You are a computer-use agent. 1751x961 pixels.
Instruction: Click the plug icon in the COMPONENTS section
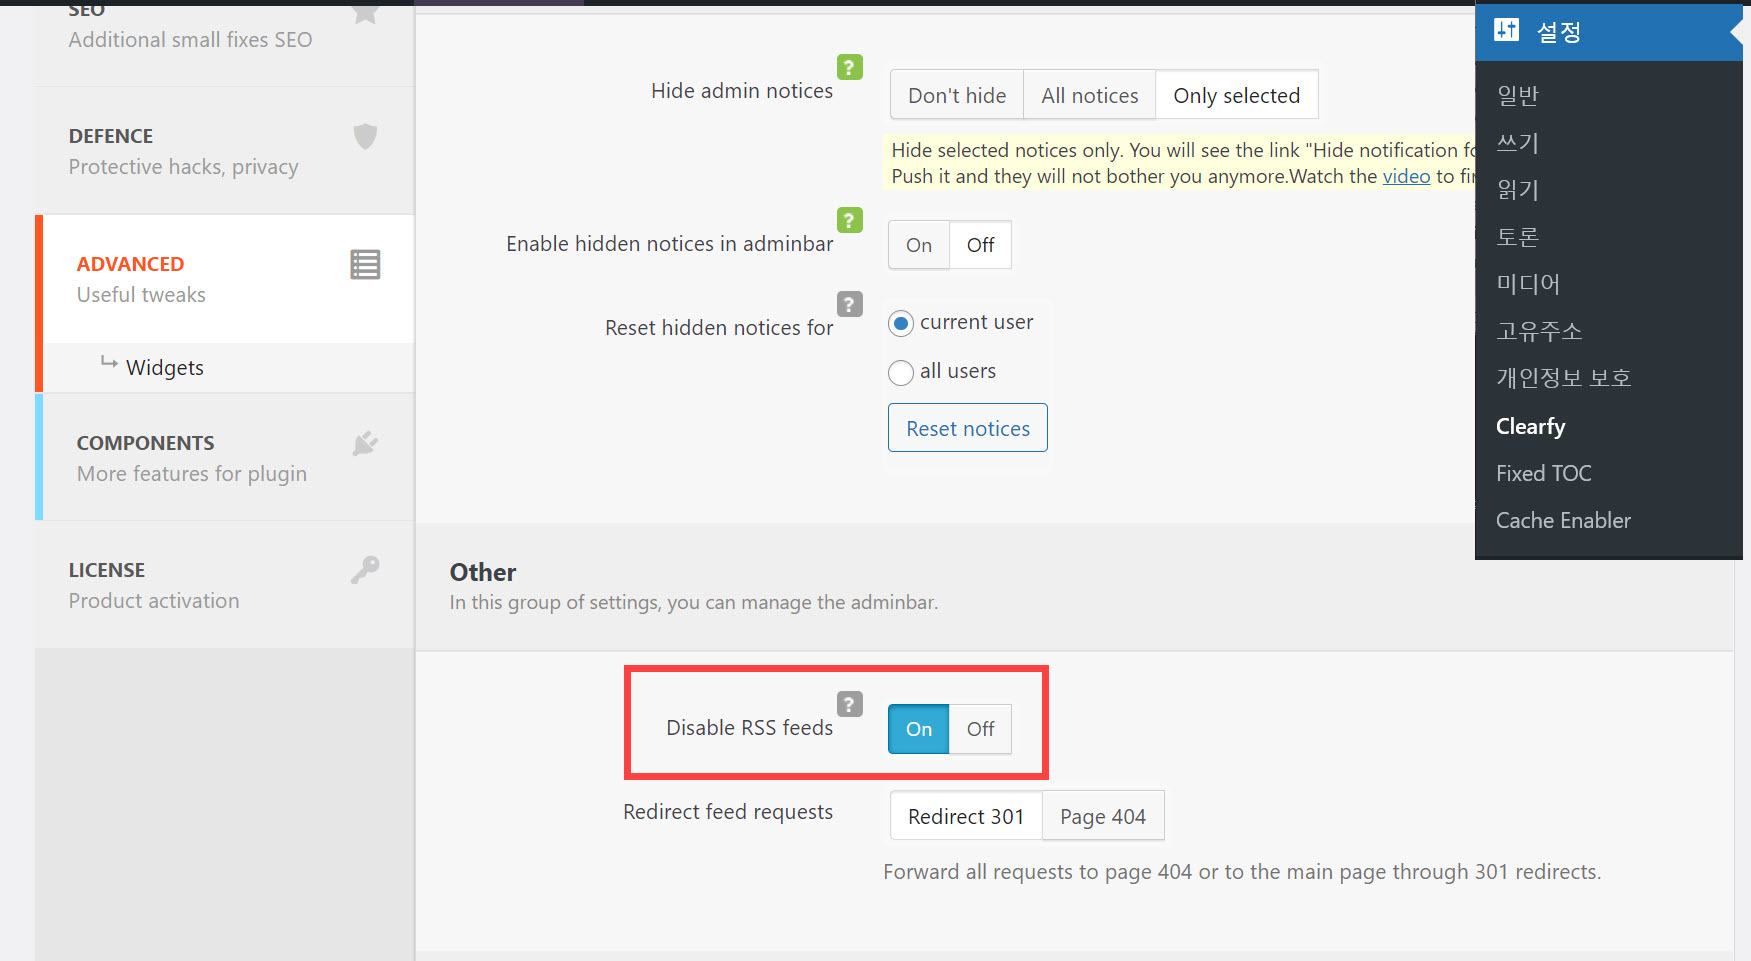tap(365, 443)
